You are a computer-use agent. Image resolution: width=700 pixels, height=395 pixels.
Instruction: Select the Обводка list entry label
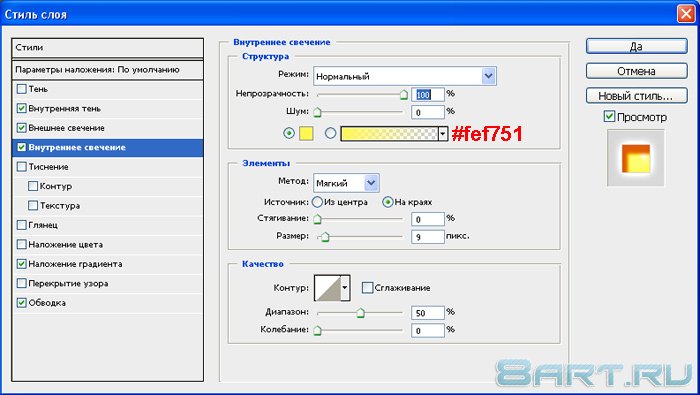tap(47, 303)
